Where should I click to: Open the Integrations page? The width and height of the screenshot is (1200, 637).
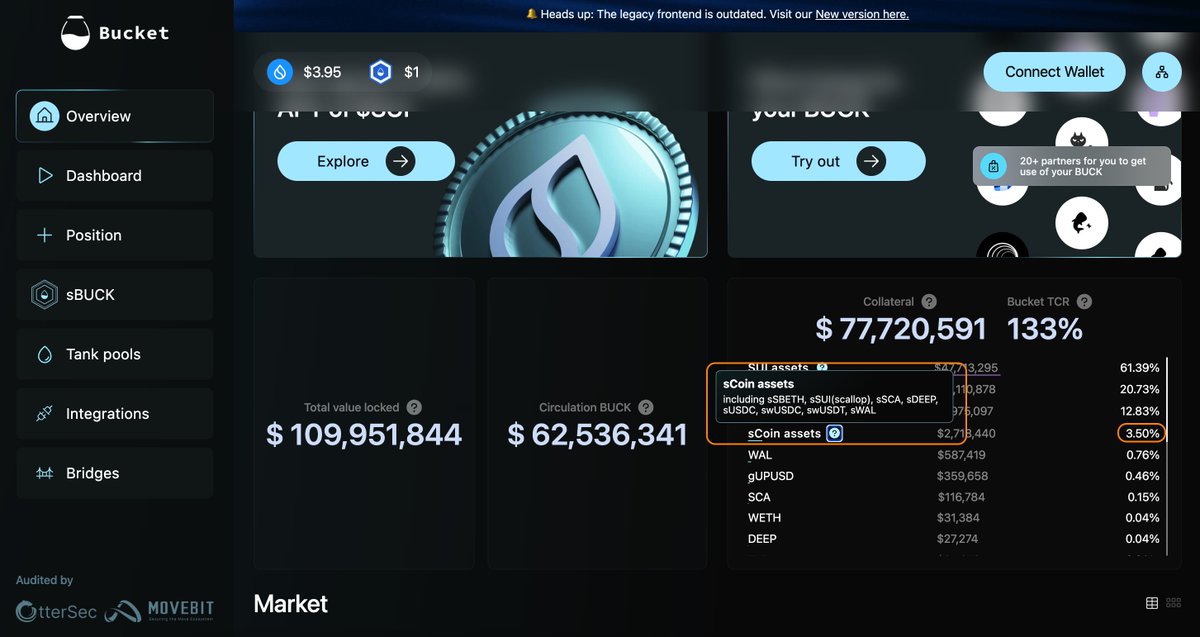point(114,414)
